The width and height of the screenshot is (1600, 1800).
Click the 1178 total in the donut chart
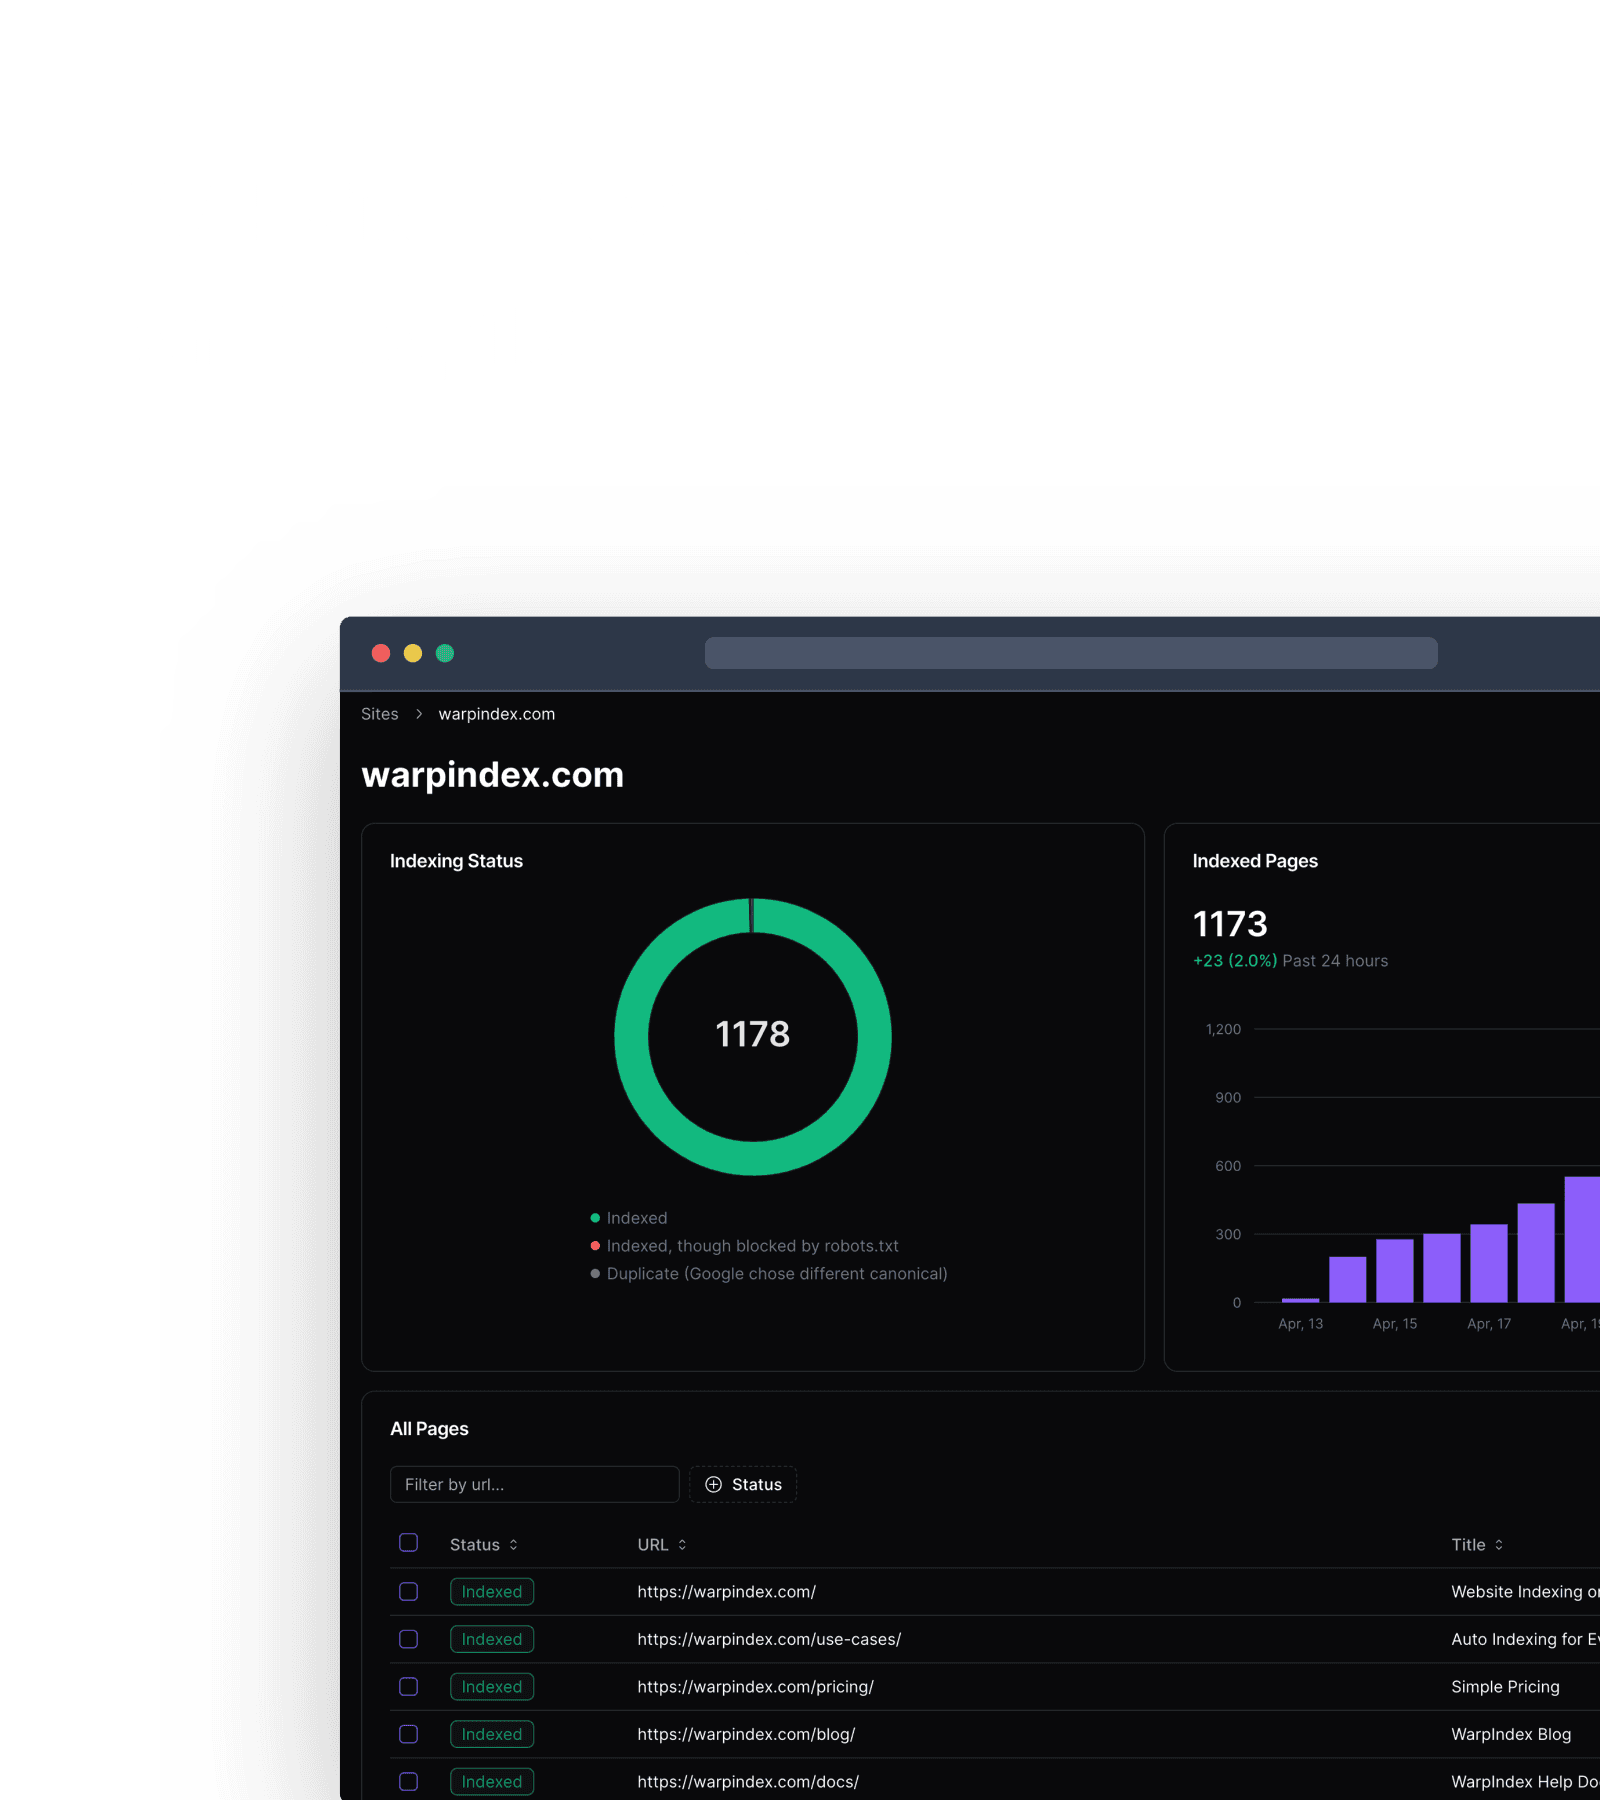click(x=753, y=1034)
